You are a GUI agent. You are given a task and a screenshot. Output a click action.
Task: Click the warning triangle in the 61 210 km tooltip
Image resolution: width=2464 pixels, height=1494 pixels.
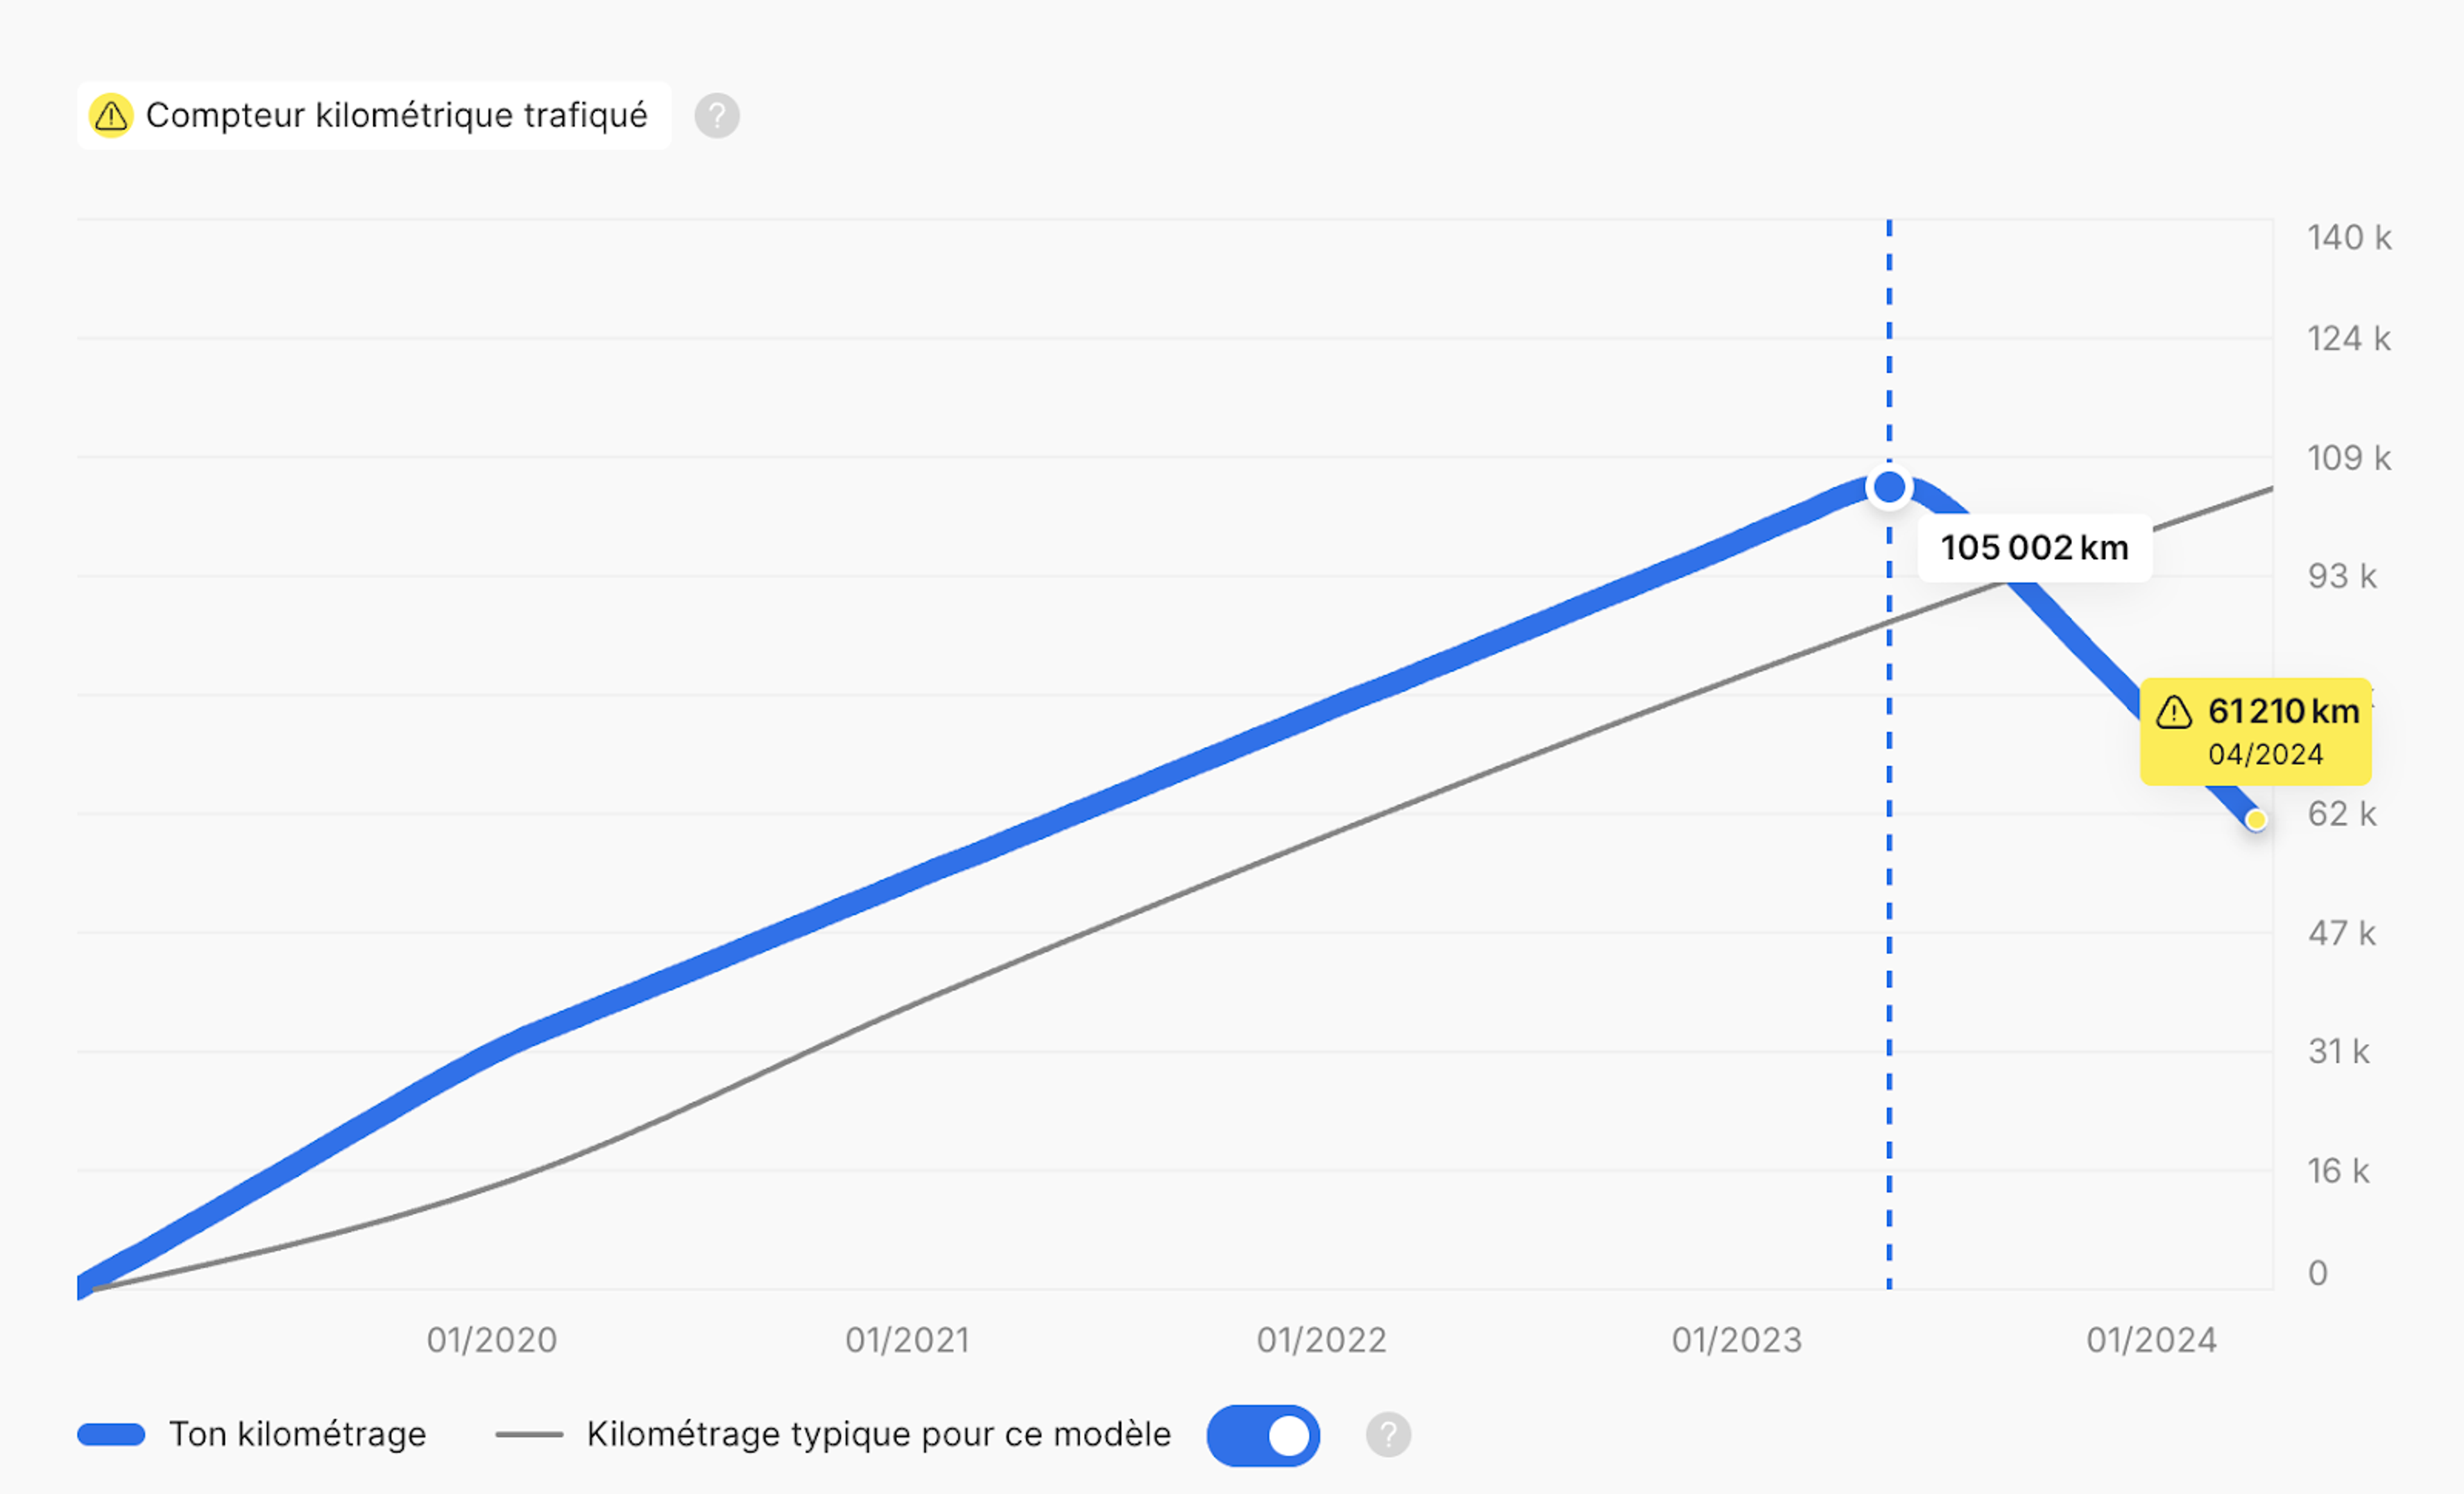pos(2173,712)
